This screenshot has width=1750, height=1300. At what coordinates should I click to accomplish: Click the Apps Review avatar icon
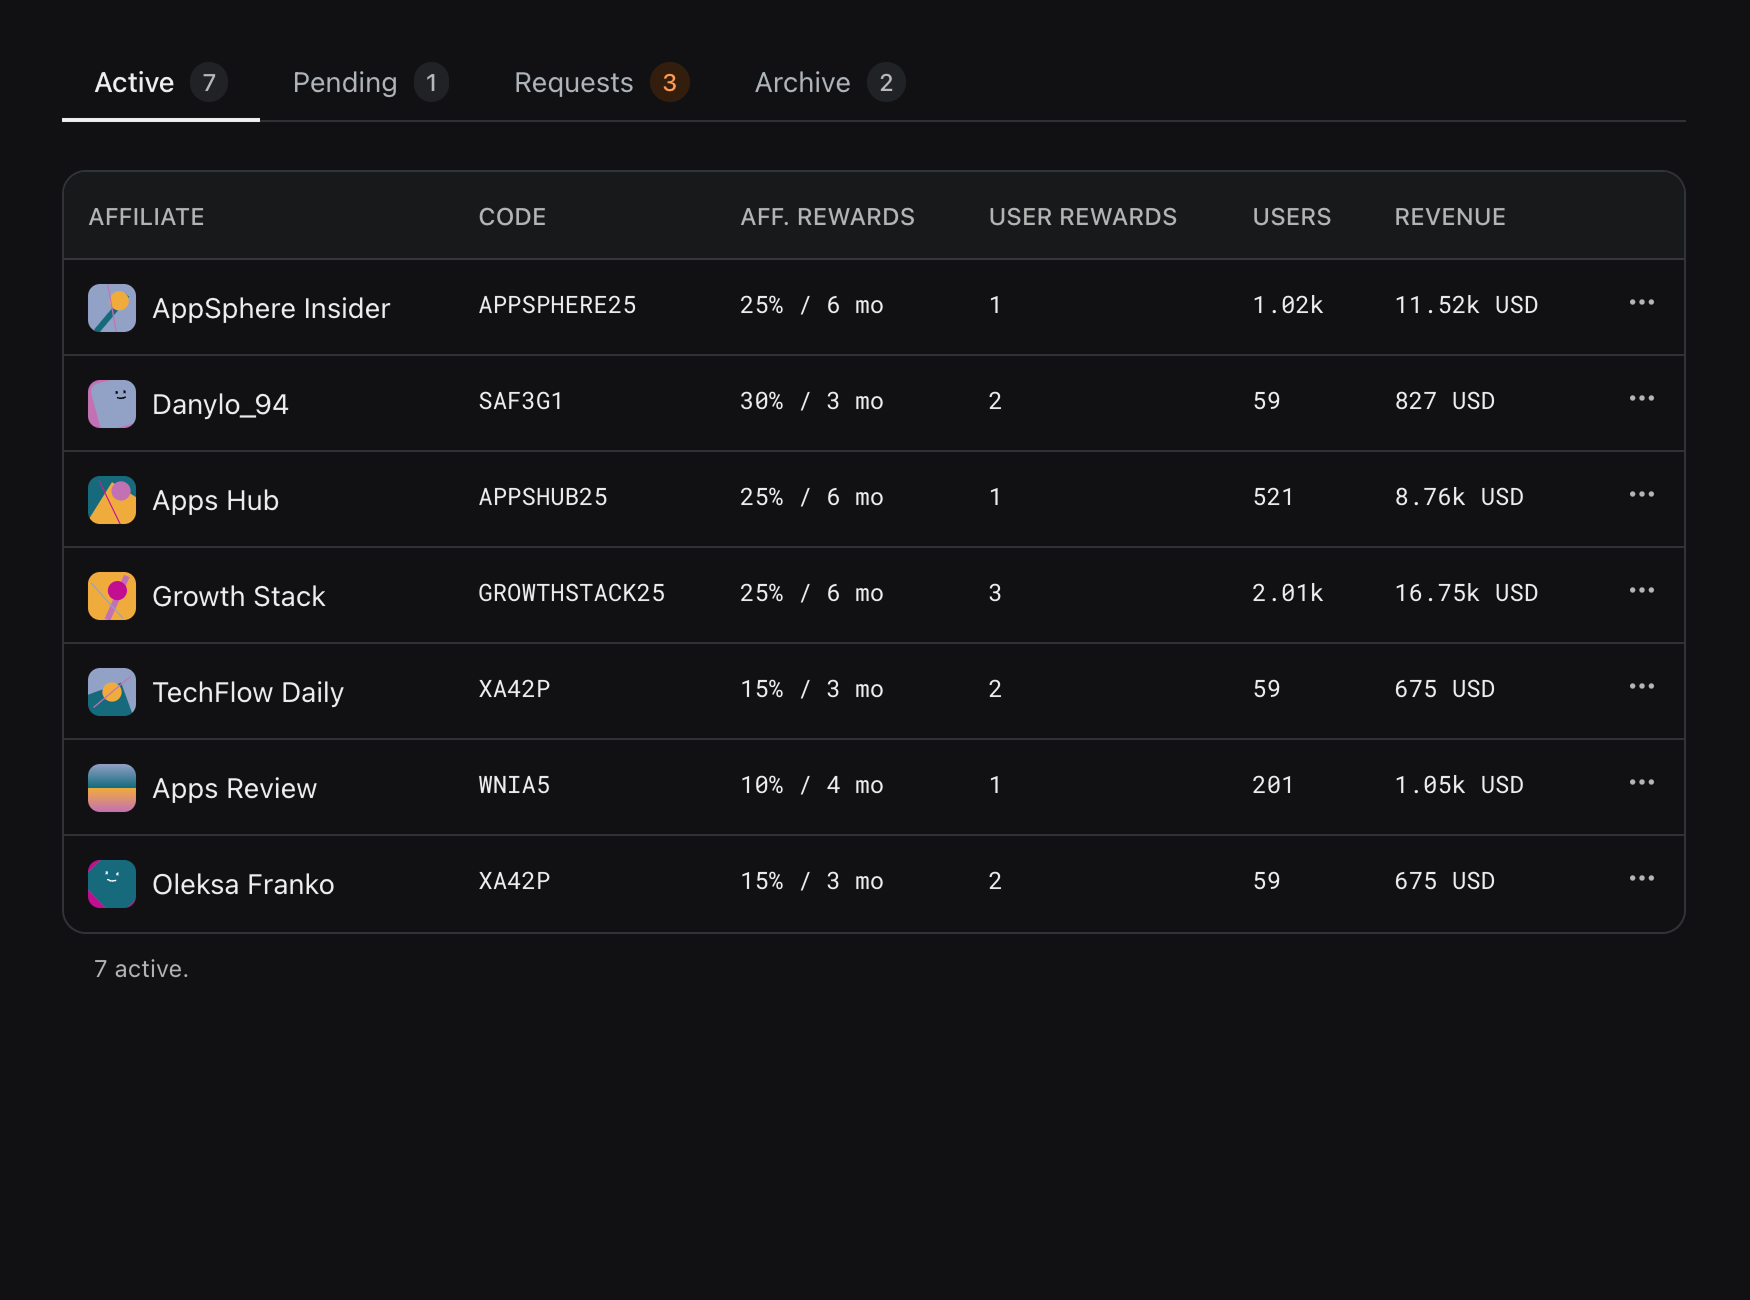point(111,787)
